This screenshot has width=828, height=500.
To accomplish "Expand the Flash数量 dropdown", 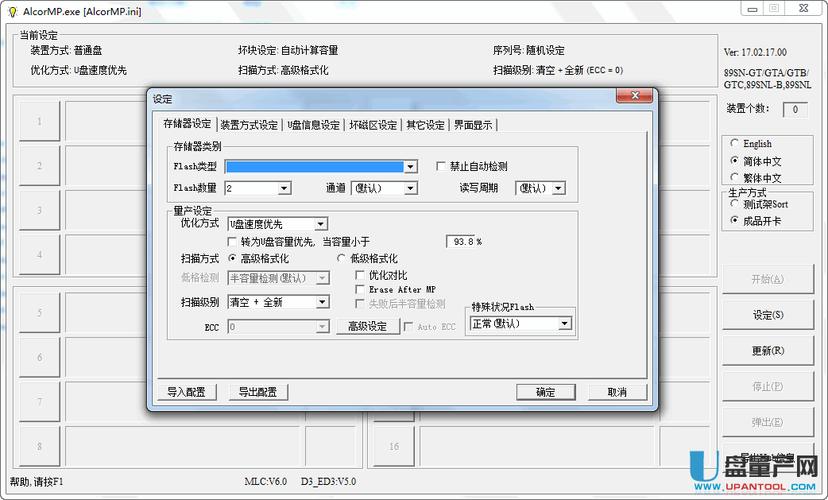I will tap(284, 188).
